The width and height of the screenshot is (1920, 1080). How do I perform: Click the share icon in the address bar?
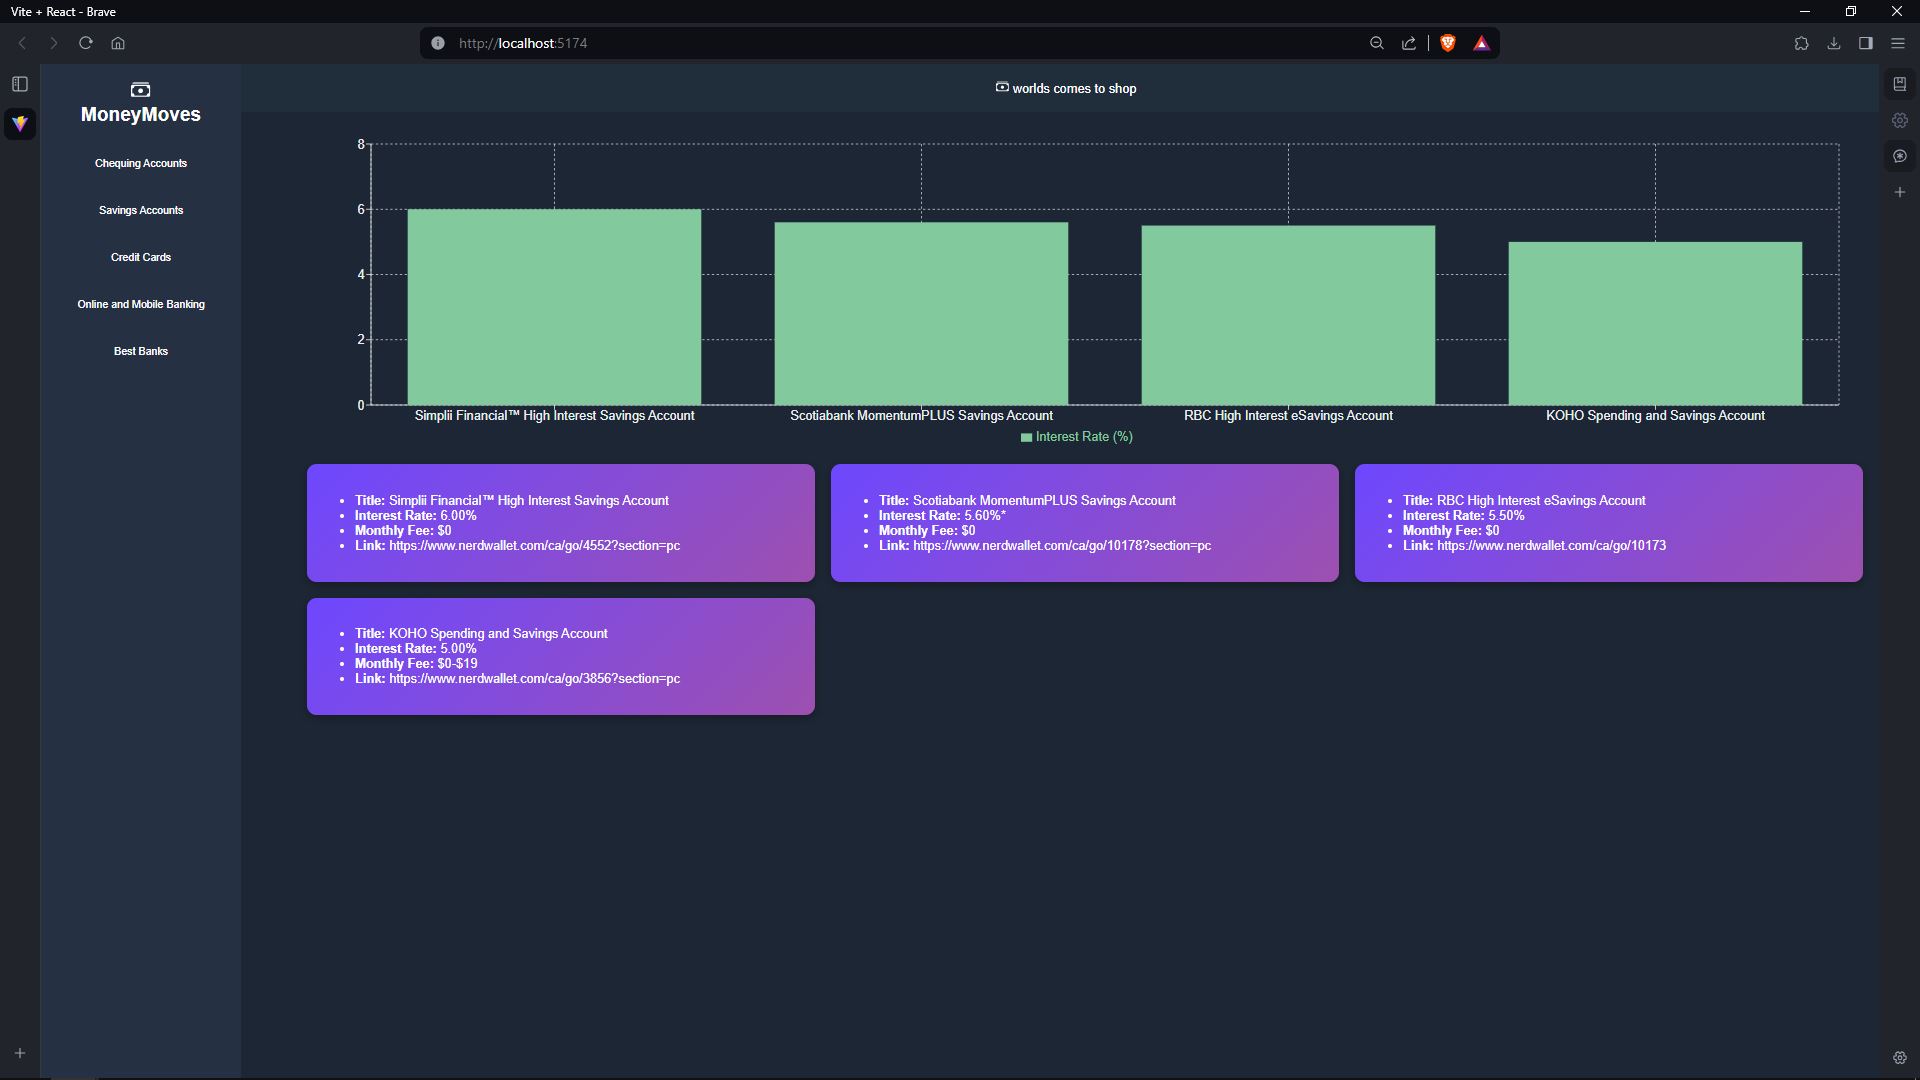pos(1409,43)
